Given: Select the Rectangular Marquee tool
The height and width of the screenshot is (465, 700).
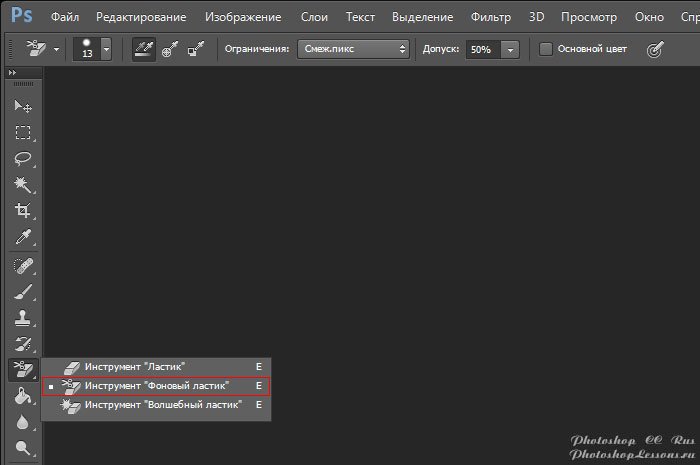Looking at the screenshot, I should pos(22,132).
